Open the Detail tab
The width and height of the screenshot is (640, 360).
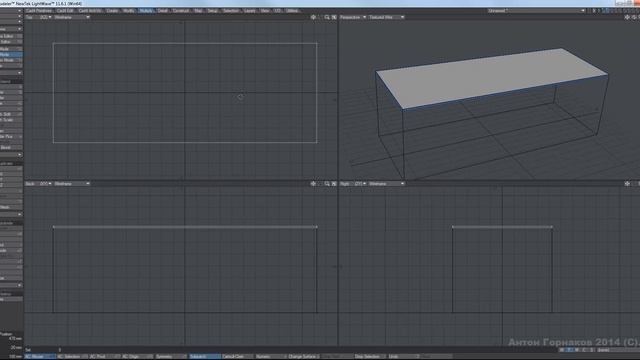[162, 11]
